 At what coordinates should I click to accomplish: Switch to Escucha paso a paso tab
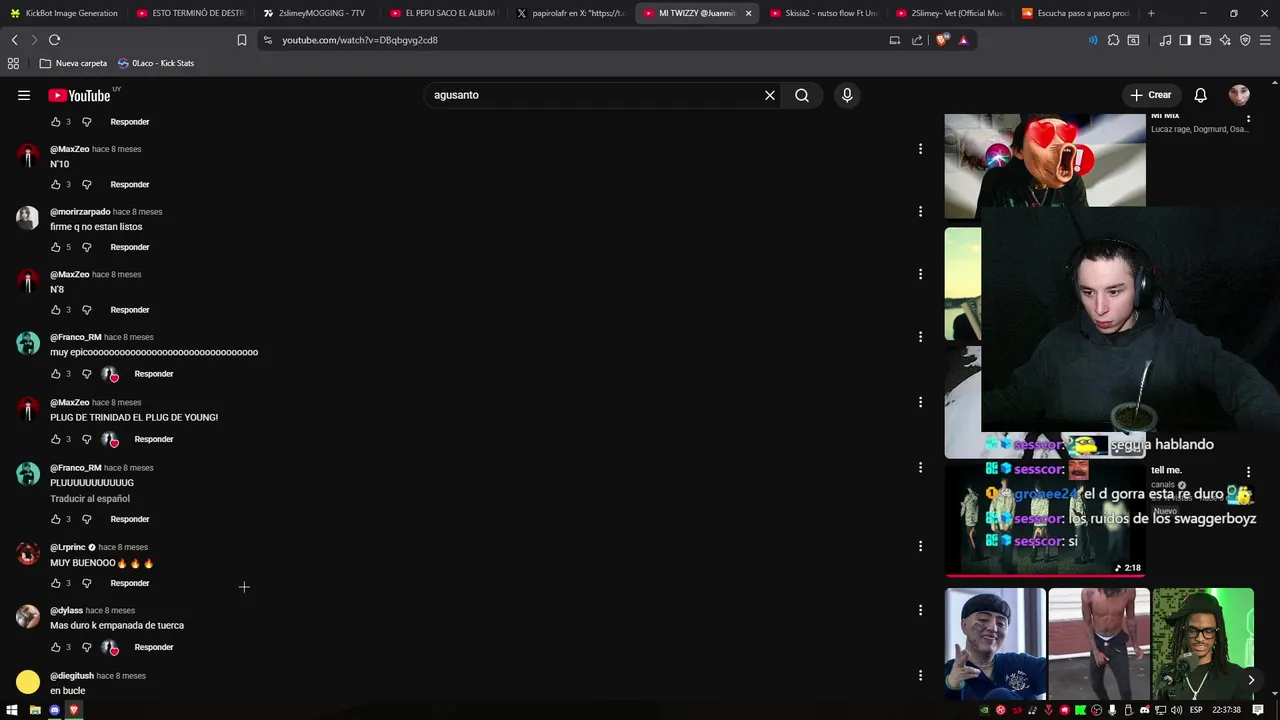coord(1076,13)
